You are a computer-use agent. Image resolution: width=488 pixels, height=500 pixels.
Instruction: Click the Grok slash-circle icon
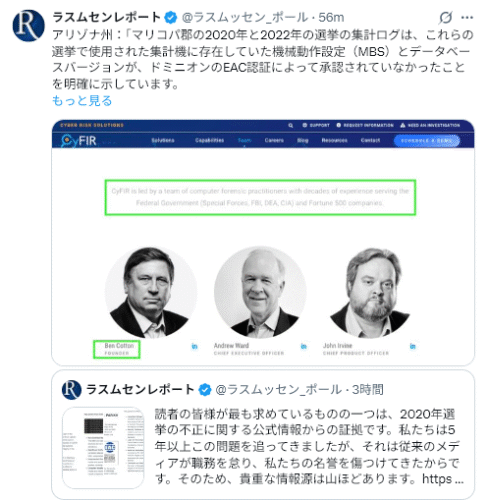446,17
